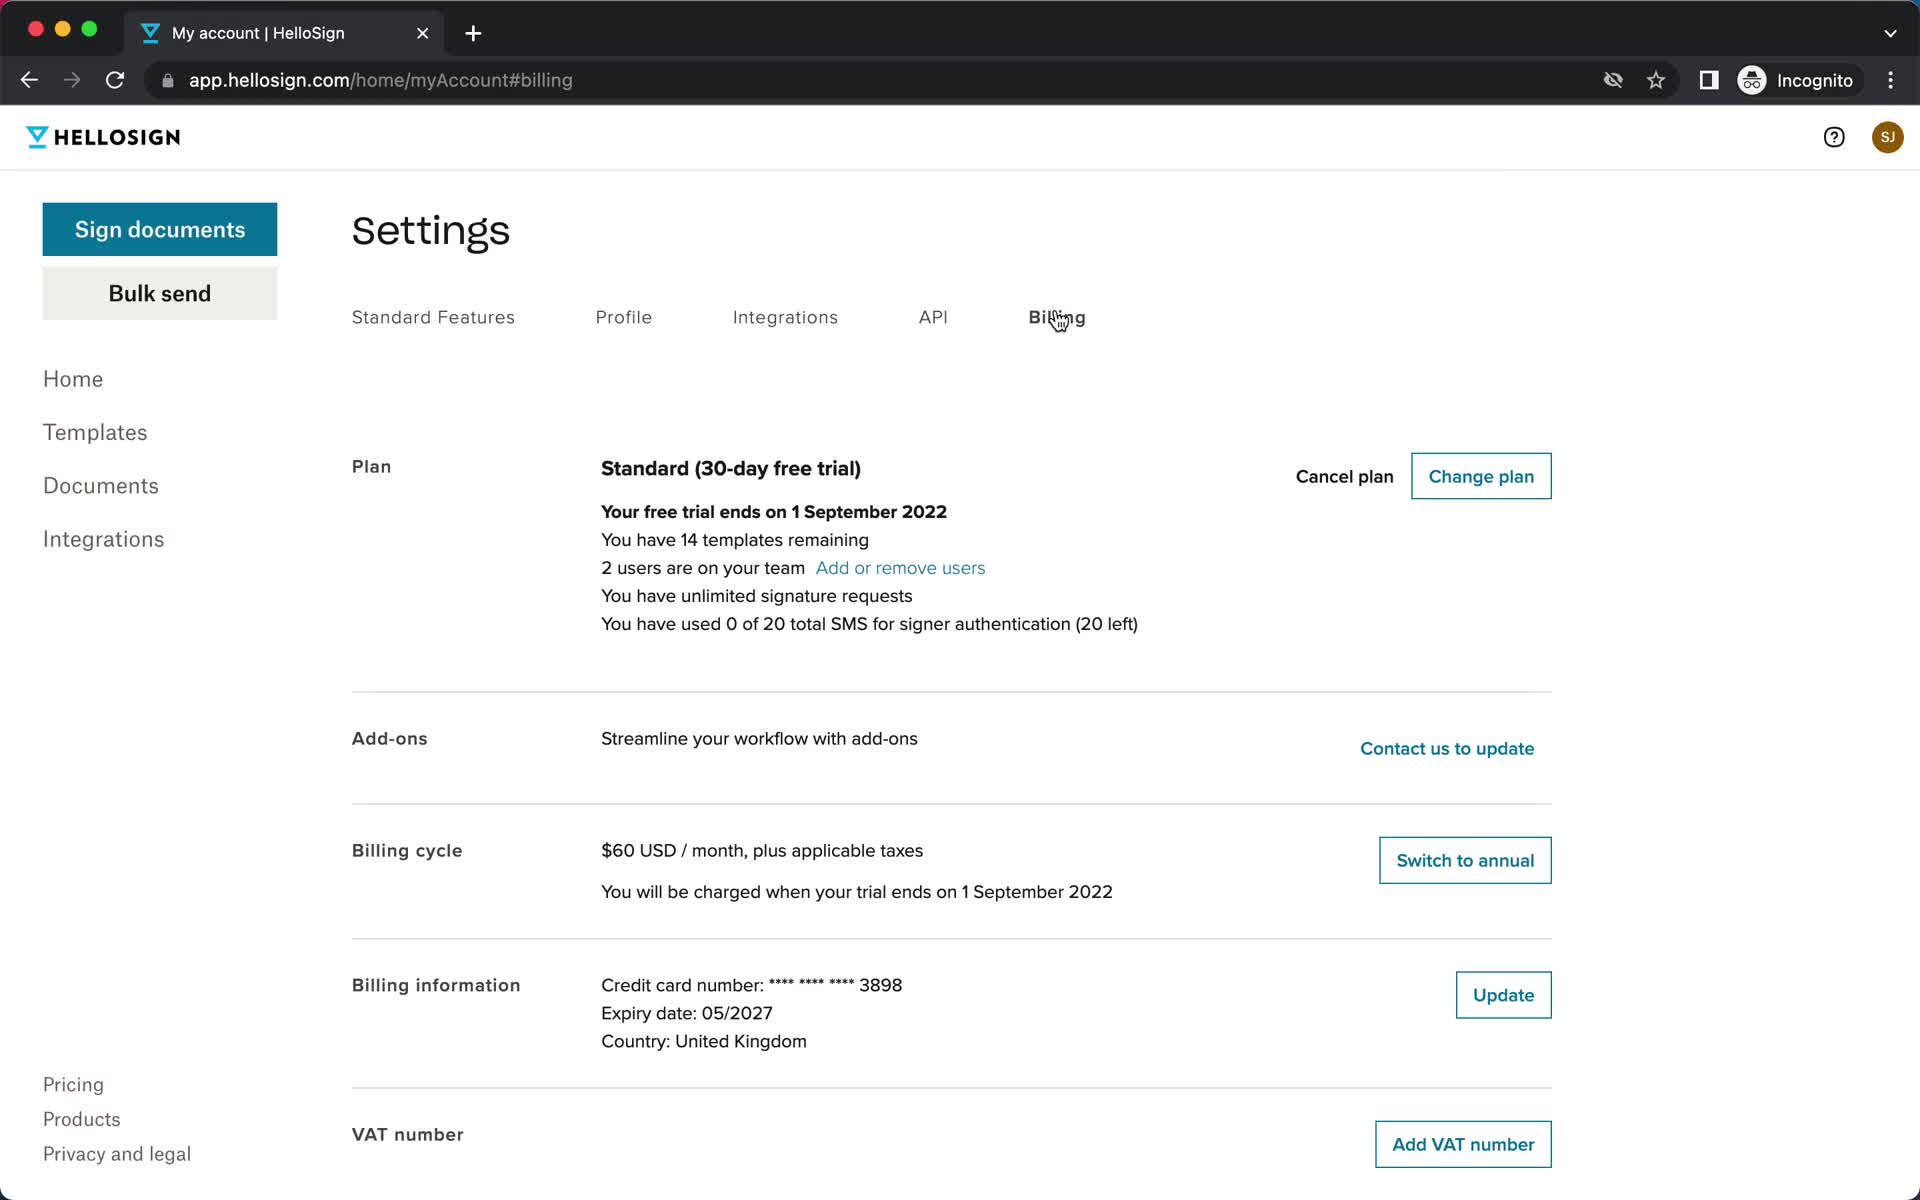Open the SJ user avatar menu
Viewport: 1920px width, 1200px height.
point(1887,137)
